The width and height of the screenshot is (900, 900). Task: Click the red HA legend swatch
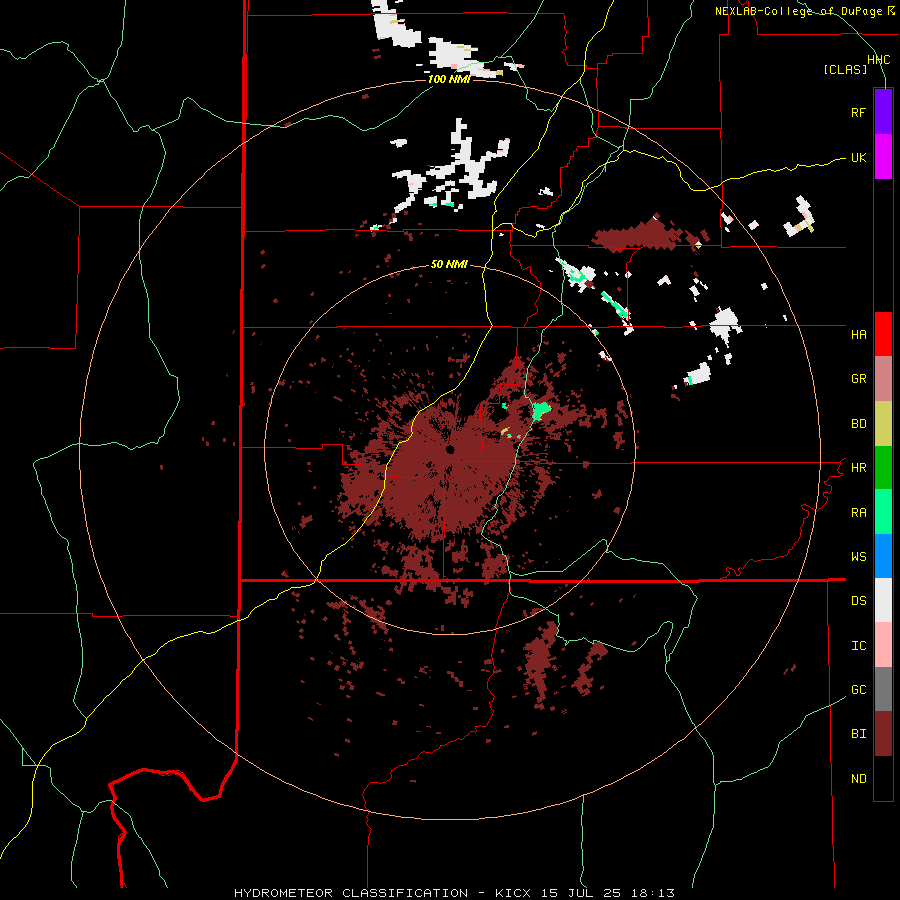(883, 334)
